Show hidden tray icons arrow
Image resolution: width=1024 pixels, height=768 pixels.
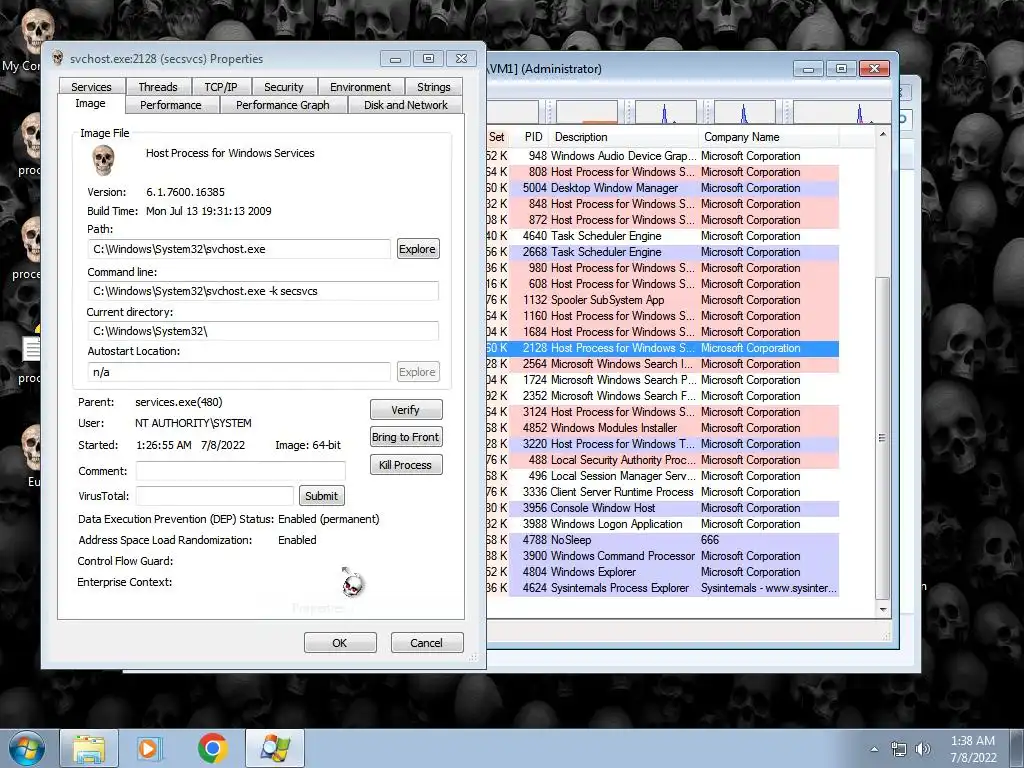point(874,749)
